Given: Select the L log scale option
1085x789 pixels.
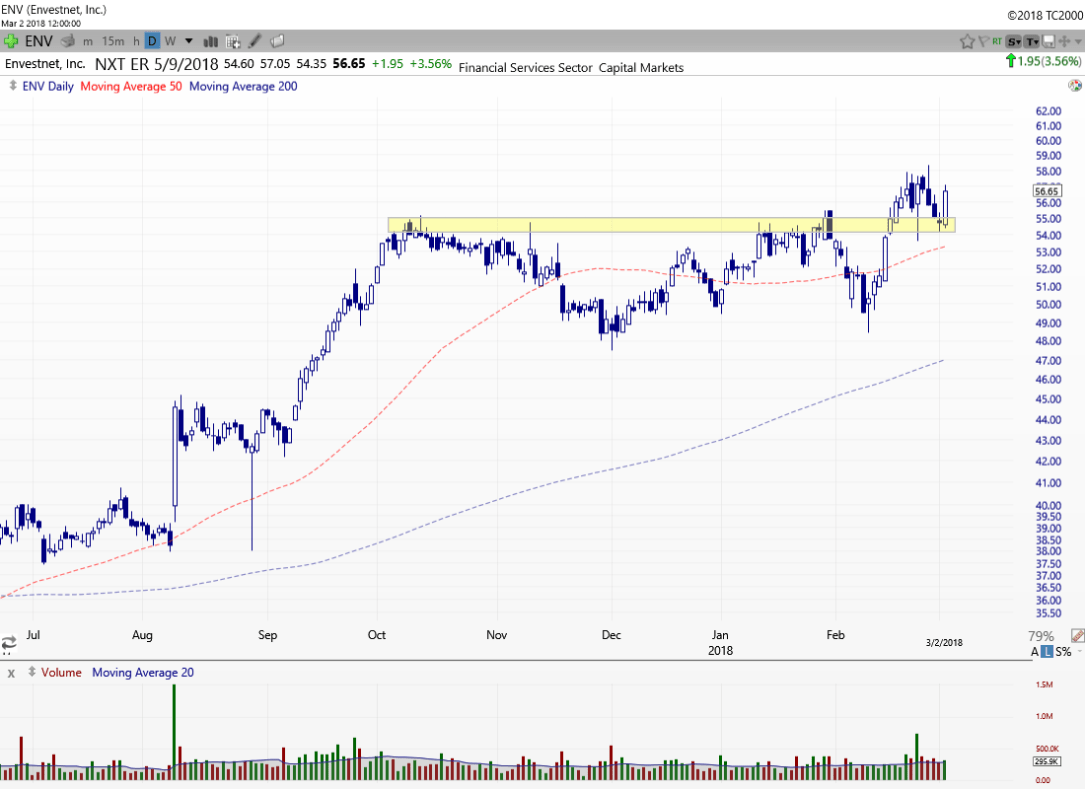Looking at the screenshot, I should pyautogui.click(x=1046, y=652).
